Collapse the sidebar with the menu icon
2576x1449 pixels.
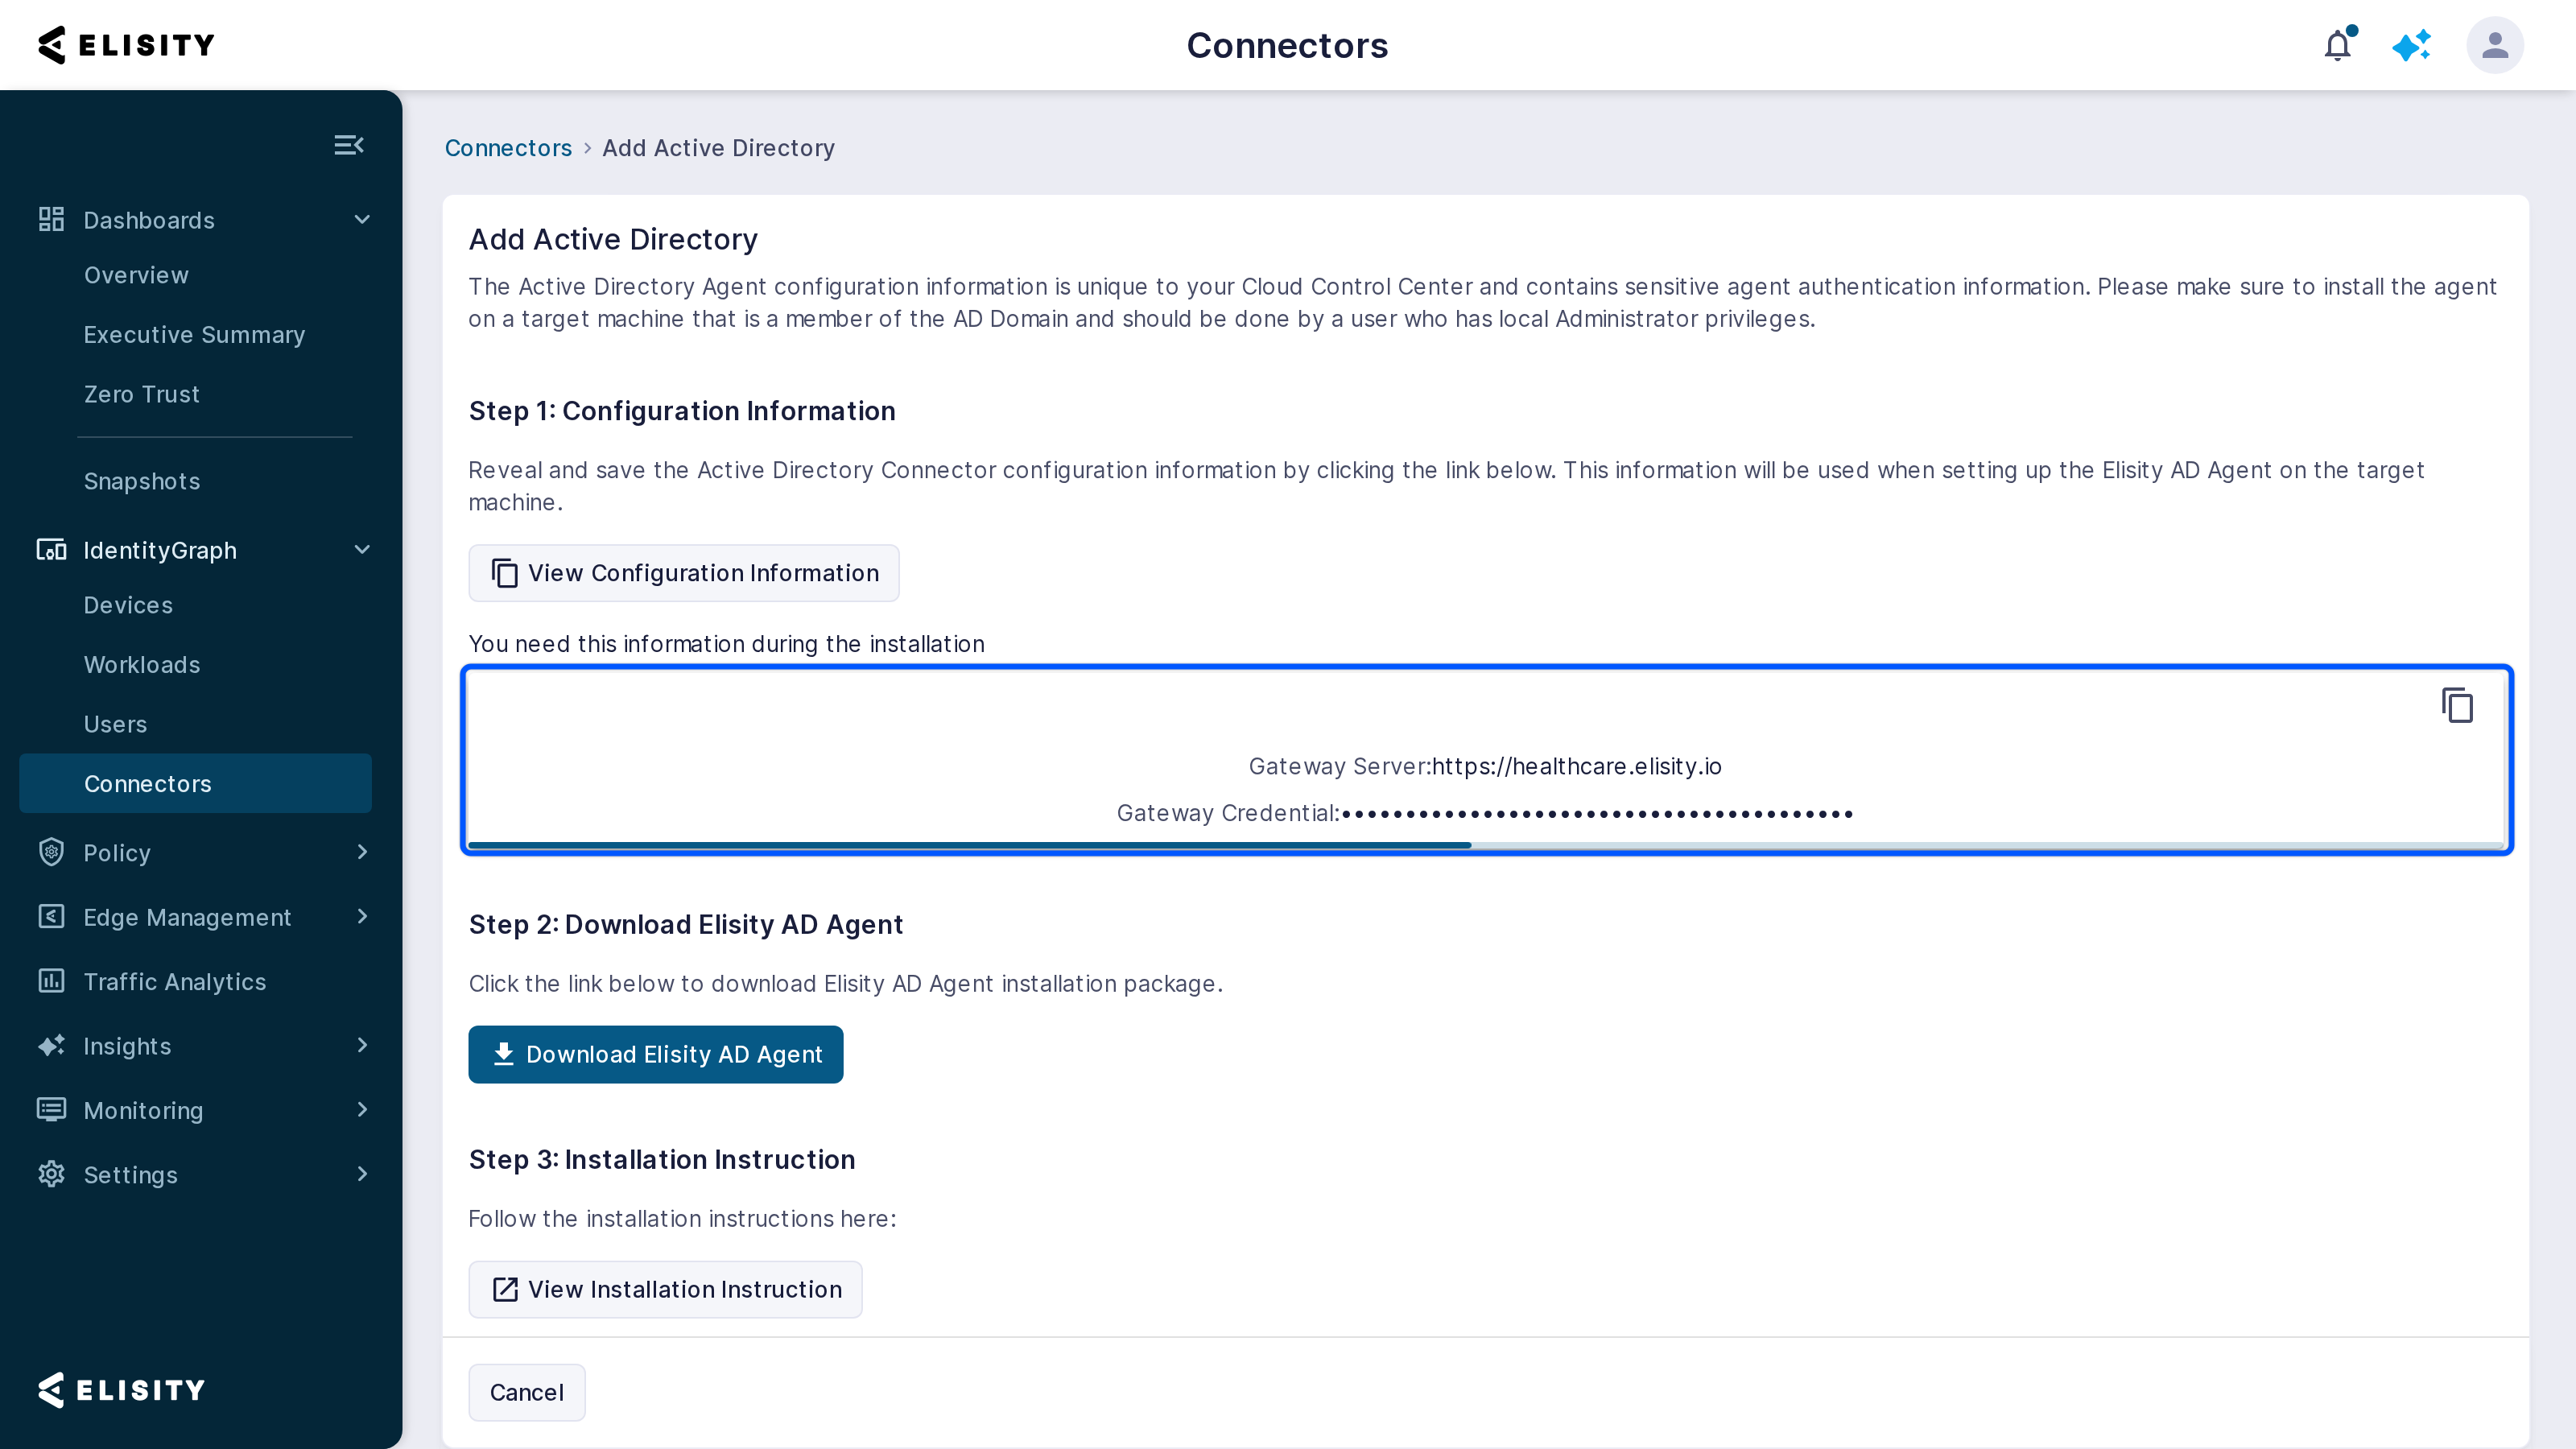pos(349,145)
